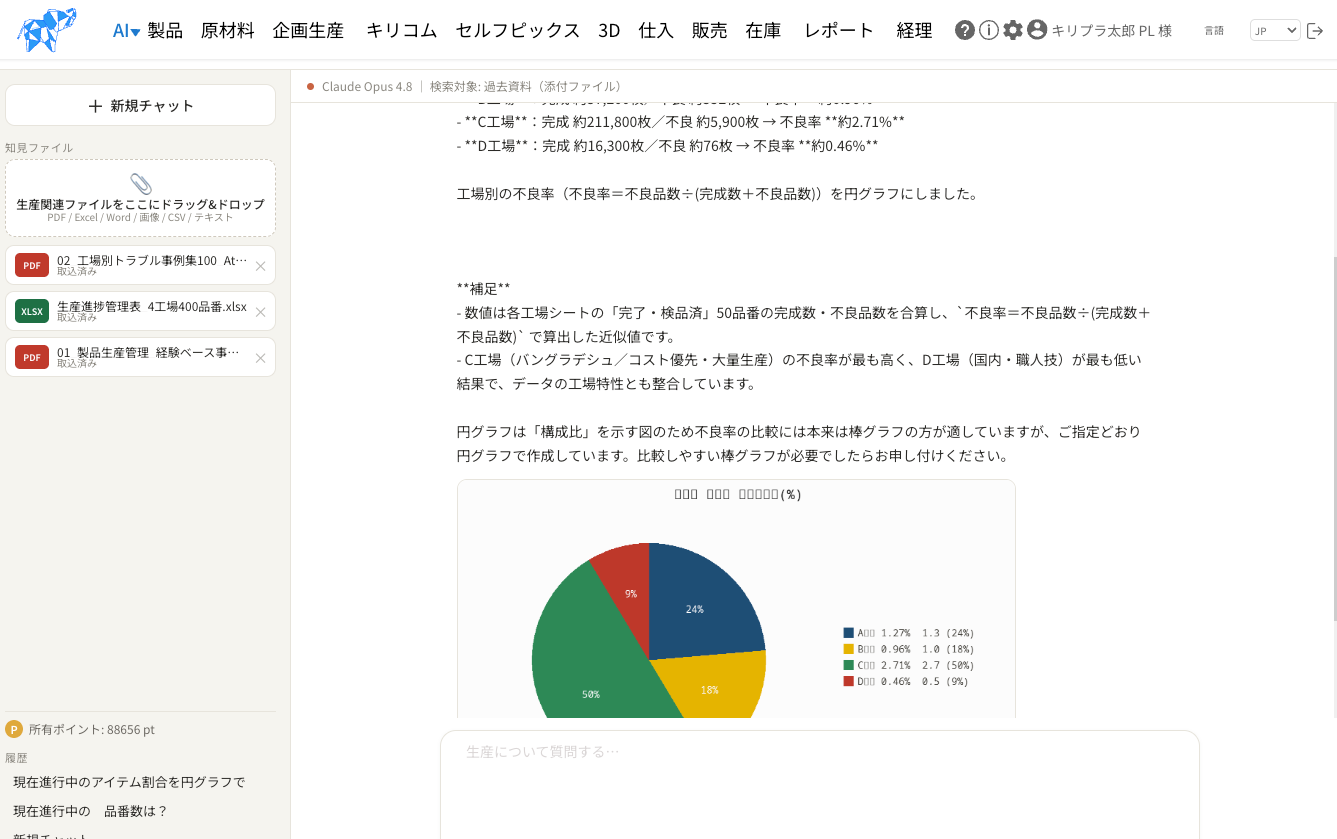Screen dimensions: 1337x839
Task: Click 02 工場別トラブル事例集100 file name
Action: click(x=152, y=260)
